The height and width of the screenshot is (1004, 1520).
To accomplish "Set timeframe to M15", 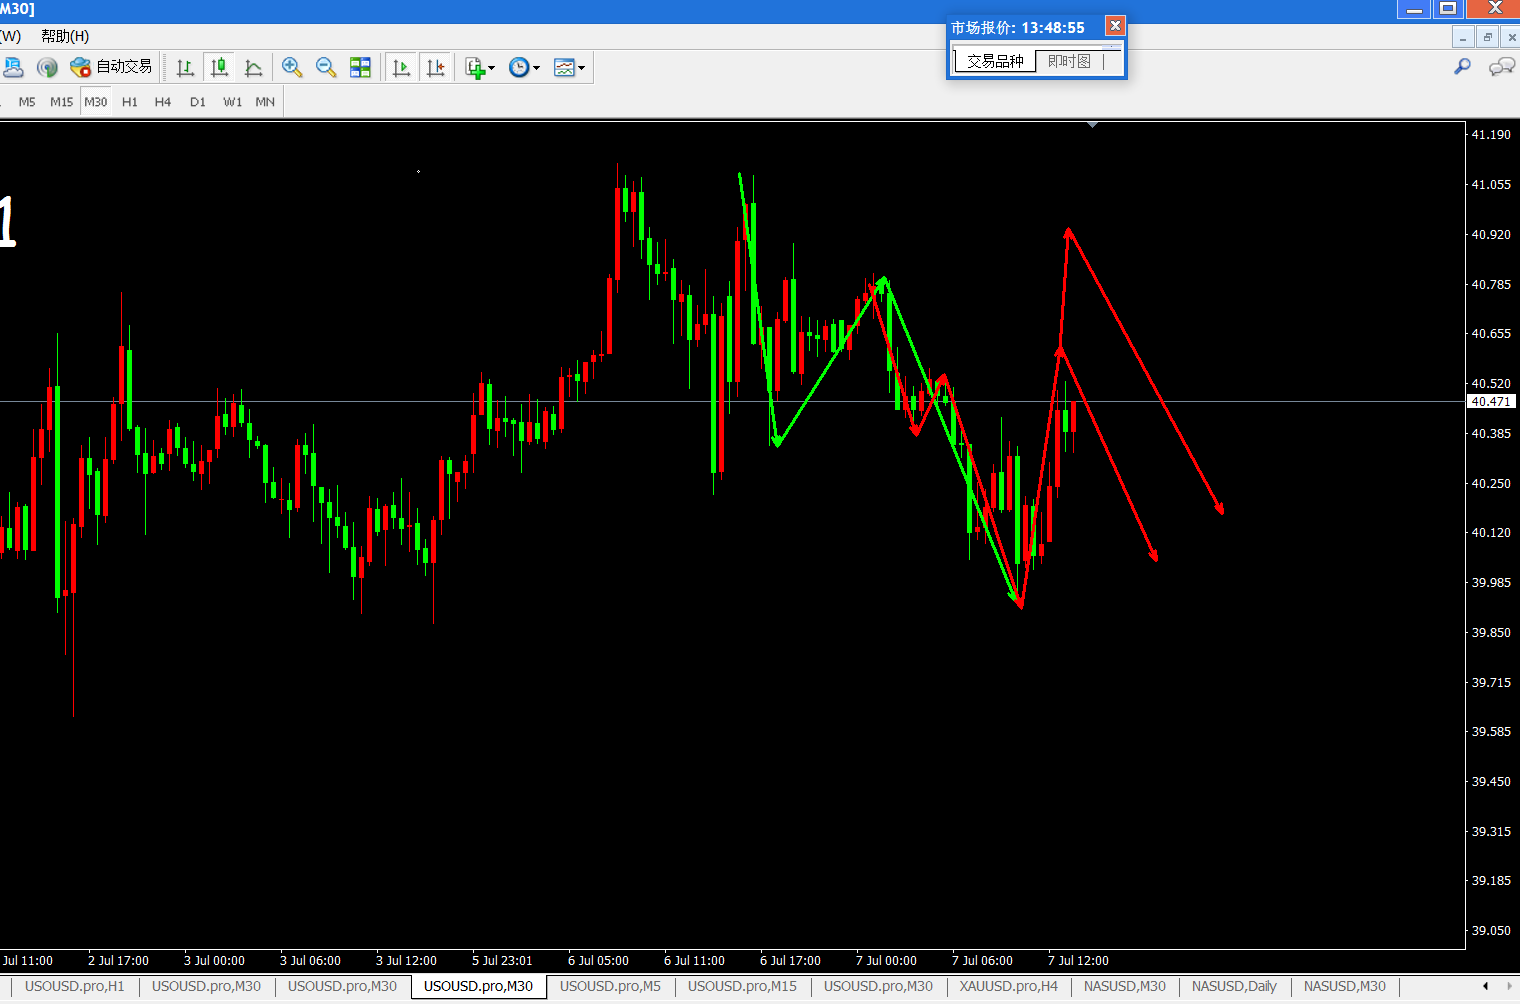I will (x=62, y=102).
